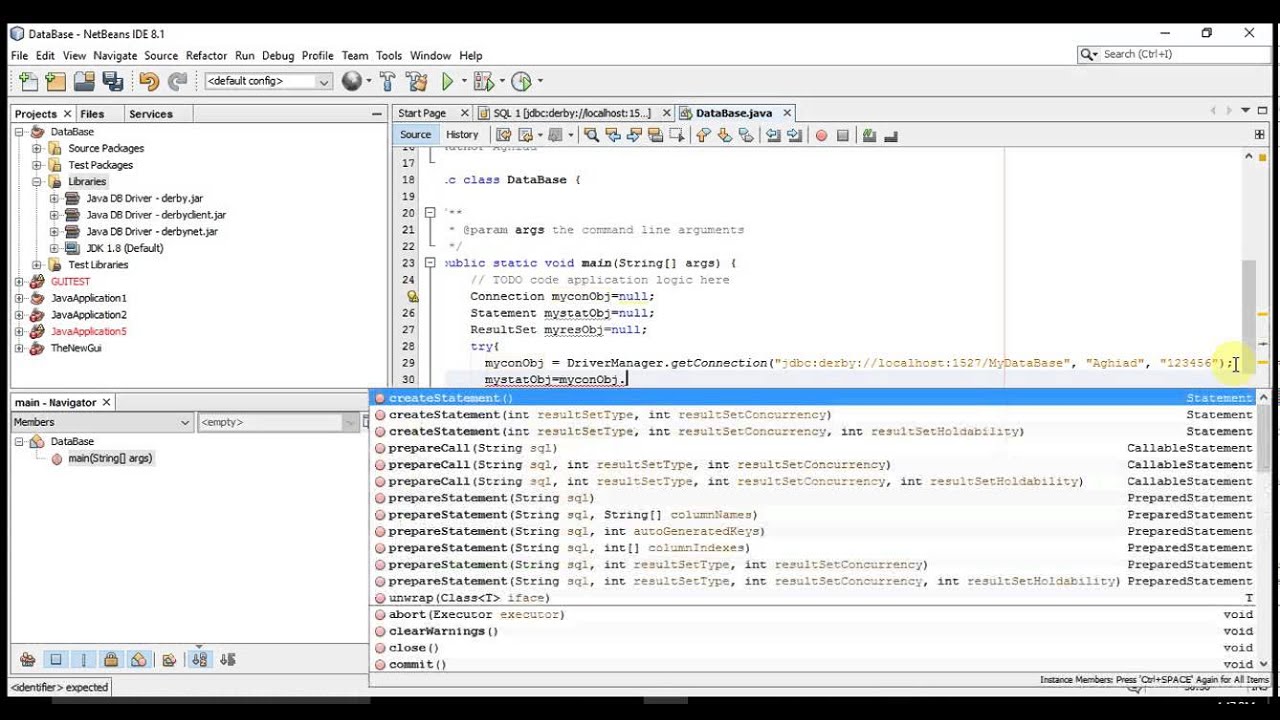
Task: Switch to the Services tab
Action: [x=151, y=114]
